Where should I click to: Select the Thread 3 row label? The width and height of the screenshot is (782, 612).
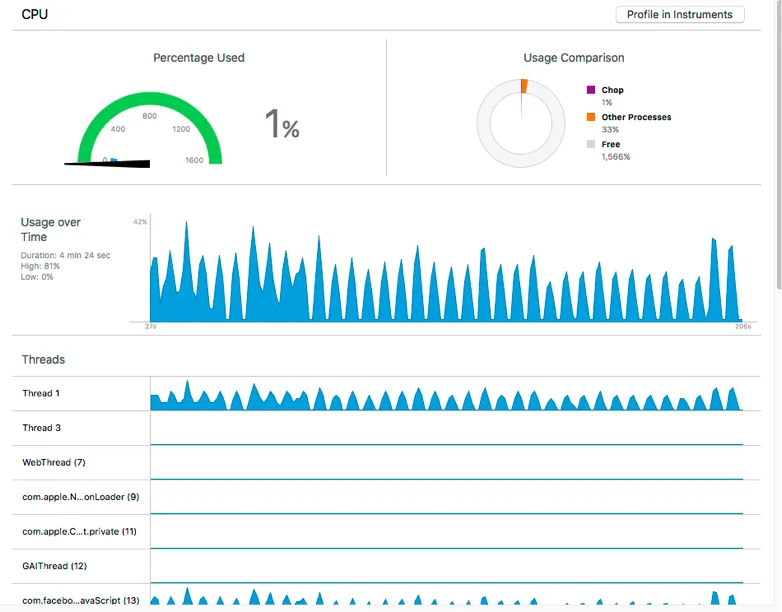41,427
